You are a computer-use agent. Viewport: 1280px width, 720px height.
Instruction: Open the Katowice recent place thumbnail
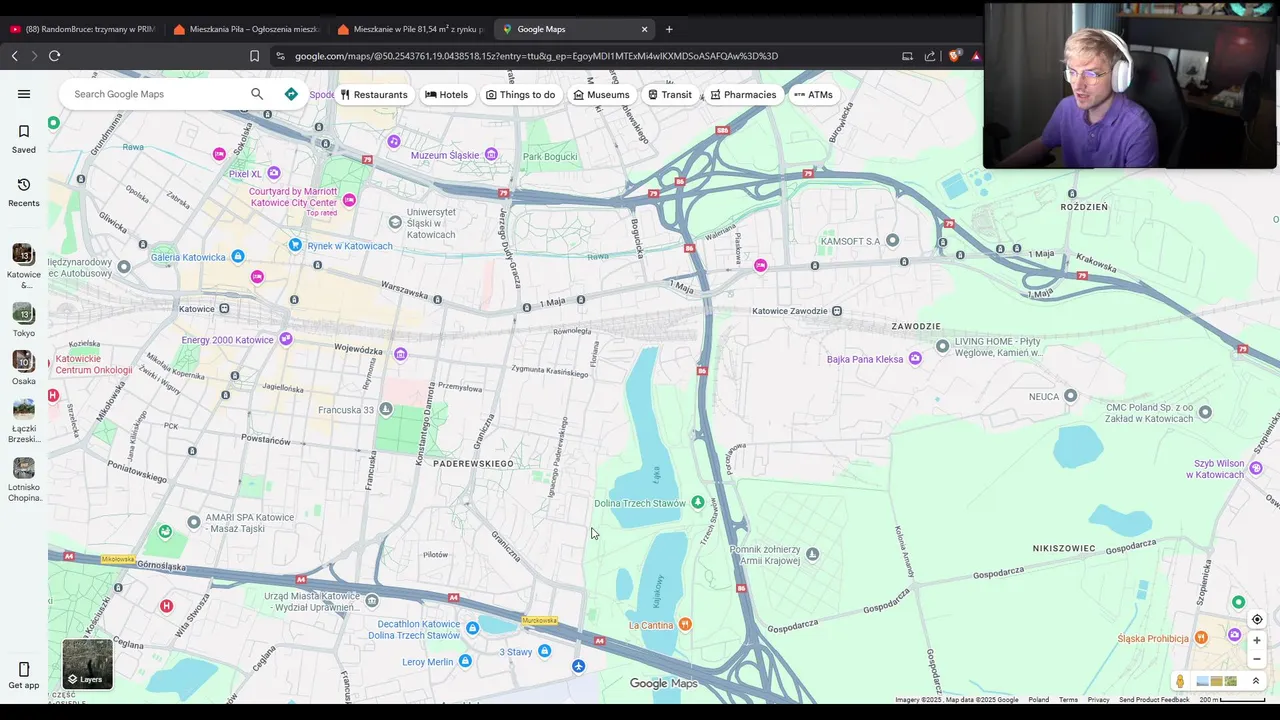point(23,255)
